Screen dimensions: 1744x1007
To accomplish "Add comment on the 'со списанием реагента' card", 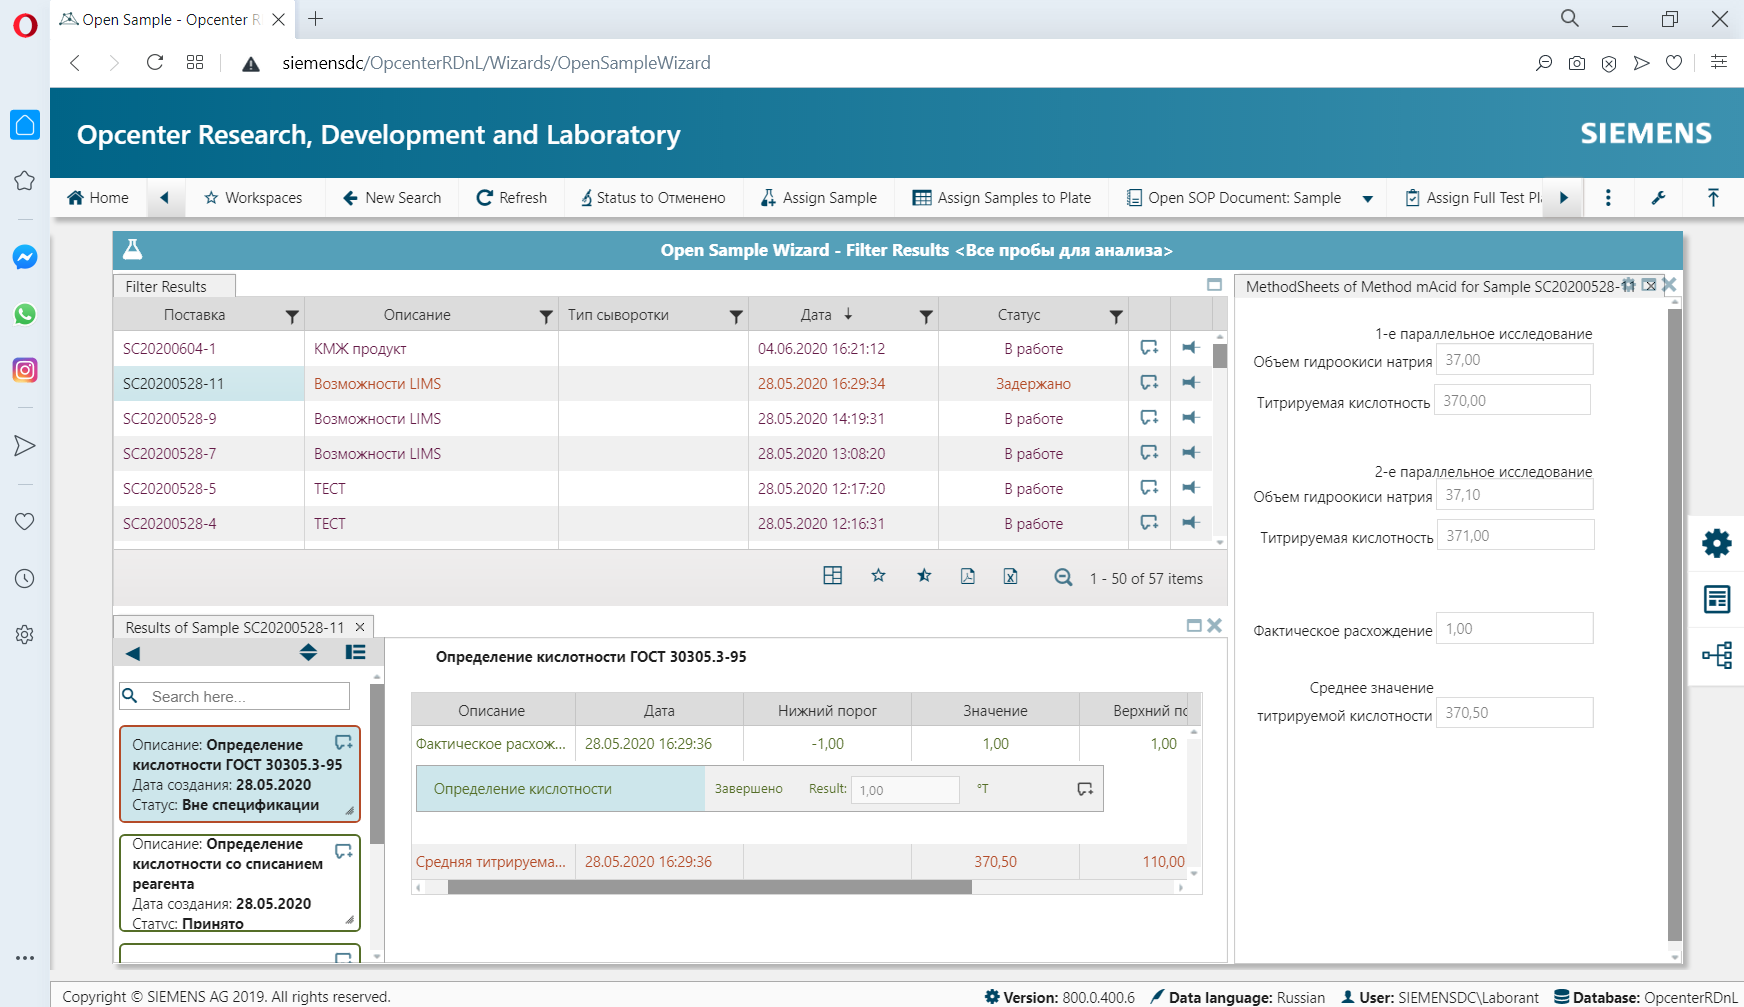I will click(343, 852).
